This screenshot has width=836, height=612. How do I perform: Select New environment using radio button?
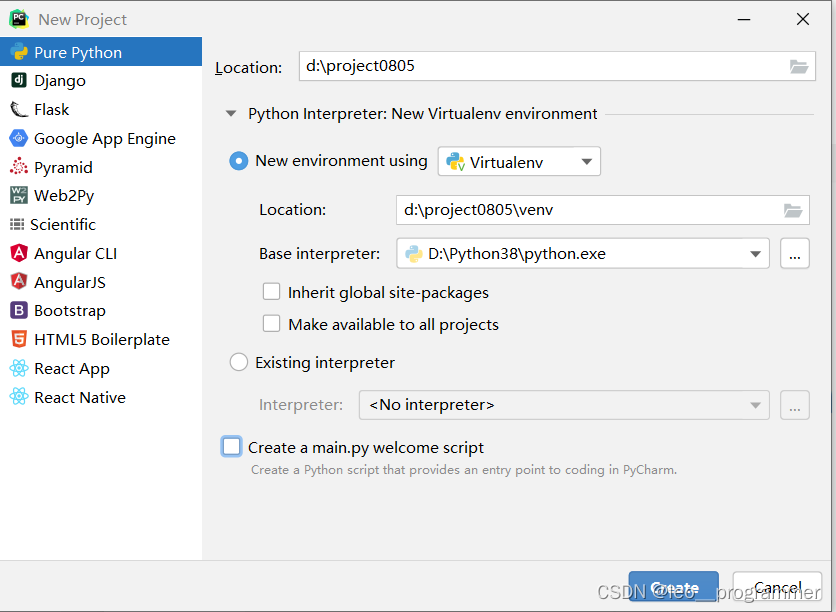[238, 160]
